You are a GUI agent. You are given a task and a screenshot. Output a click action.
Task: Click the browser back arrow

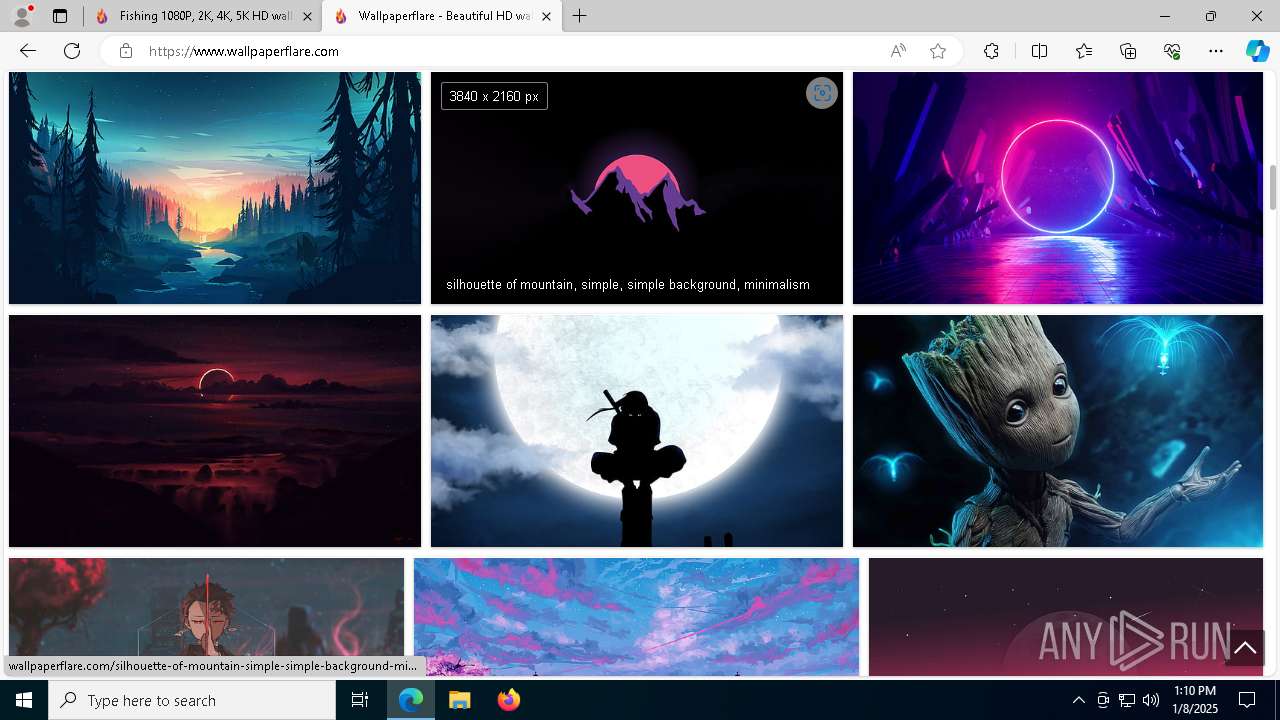pyautogui.click(x=28, y=51)
